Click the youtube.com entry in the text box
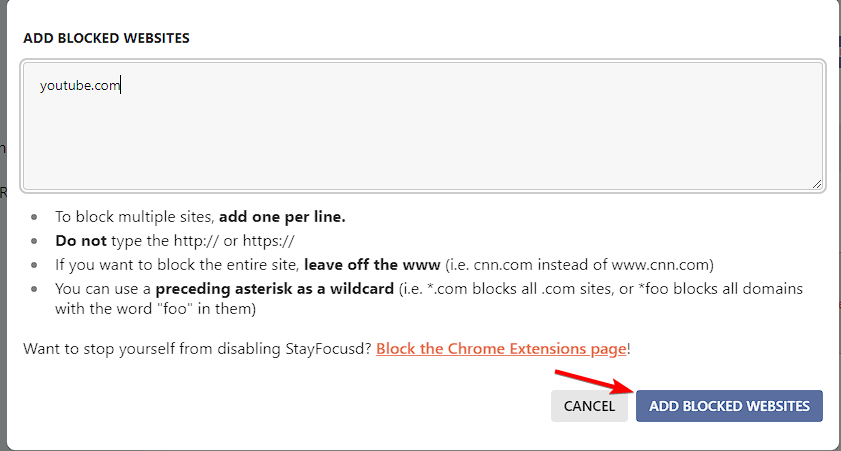Viewport: 841px width, 451px height. 80,86
